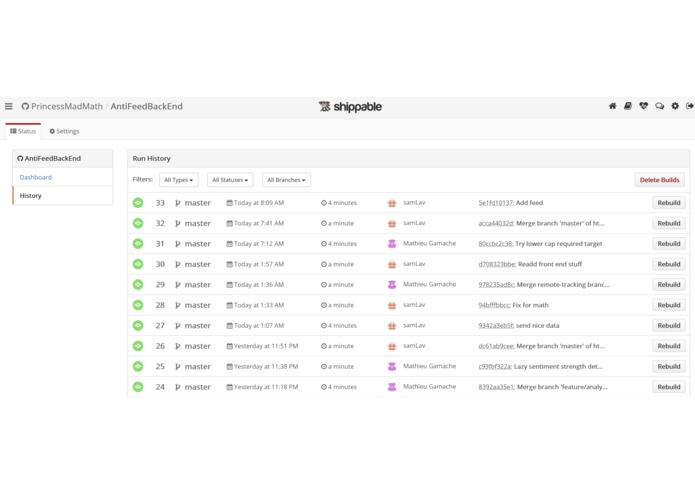This screenshot has height=494, width=695.
Task: Open commit 8392aa35e1 link
Action: pos(497,387)
